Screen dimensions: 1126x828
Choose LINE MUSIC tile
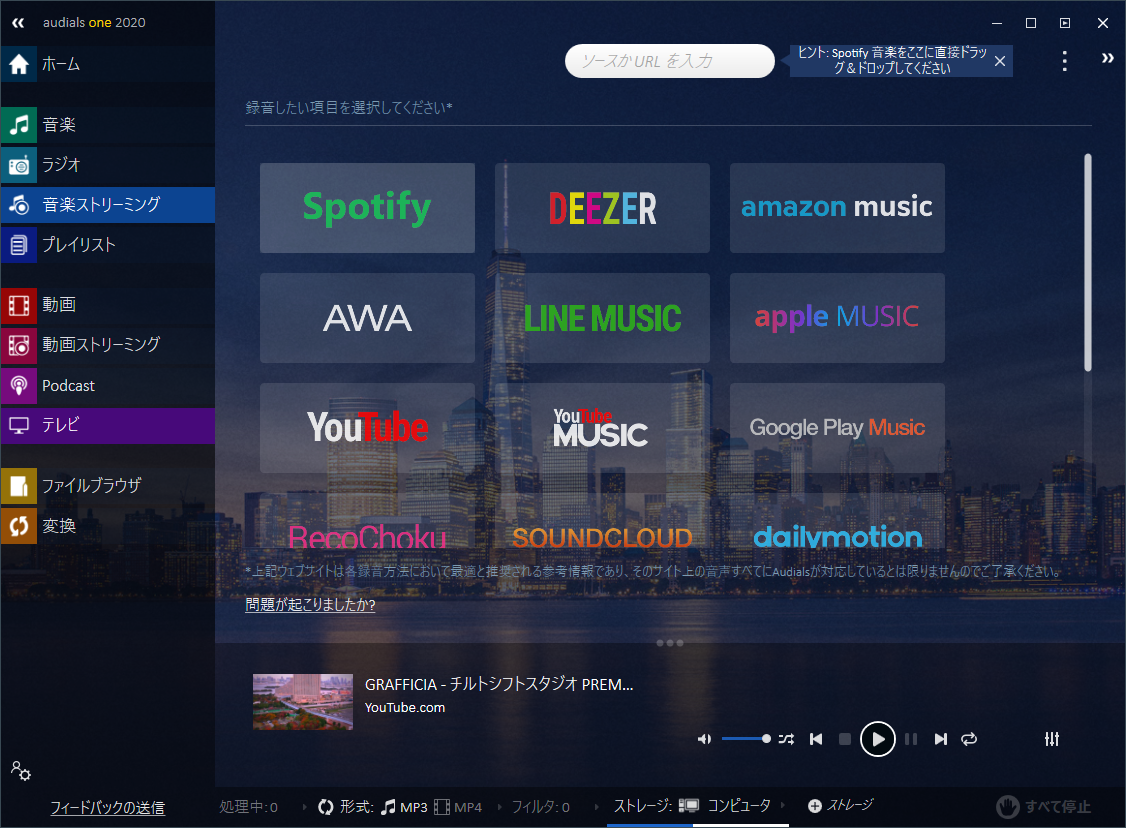pyautogui.click(x=602, y=317)
